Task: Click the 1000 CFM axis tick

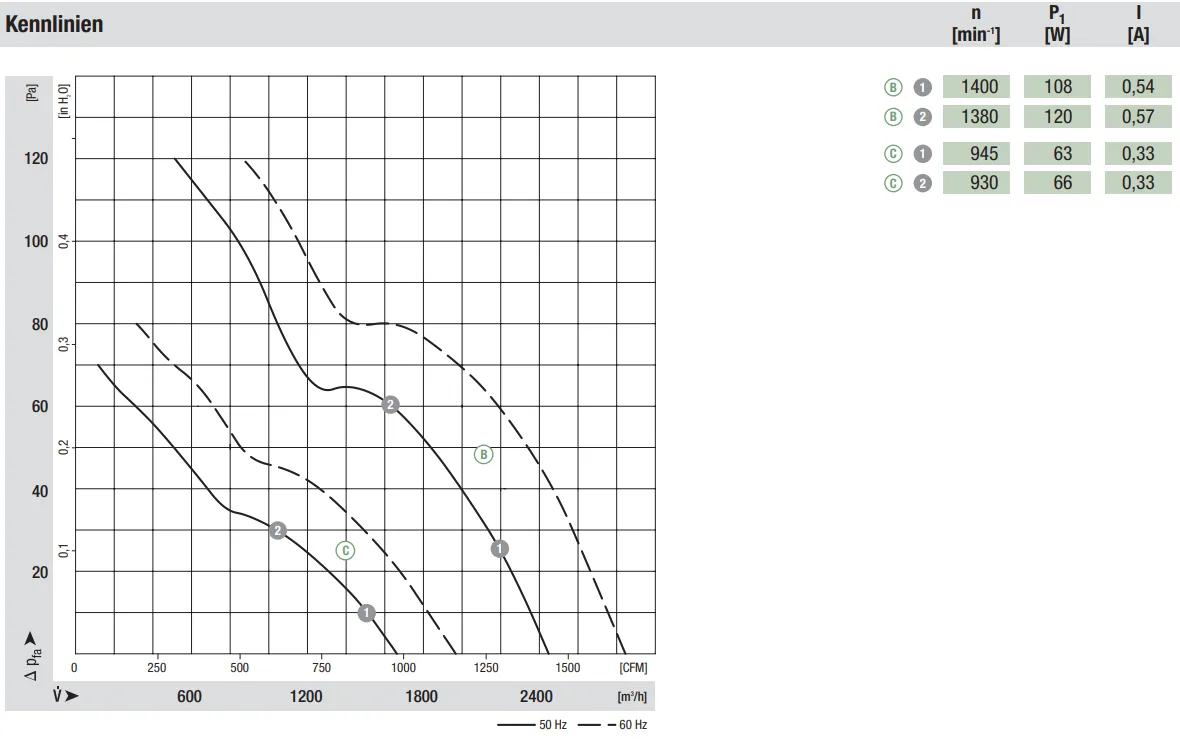Action: tap(403, 668)
